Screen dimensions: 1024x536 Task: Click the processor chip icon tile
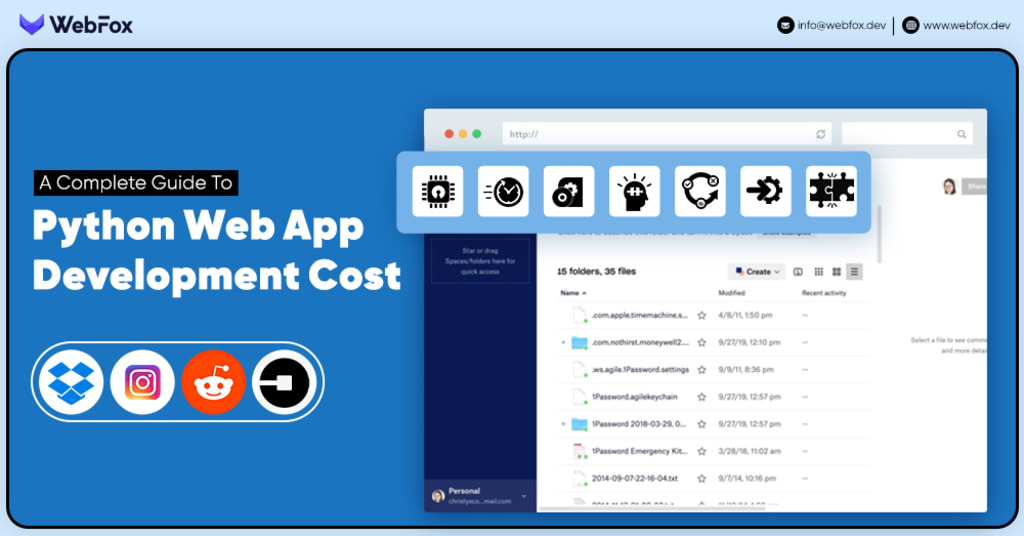[438, 191]
